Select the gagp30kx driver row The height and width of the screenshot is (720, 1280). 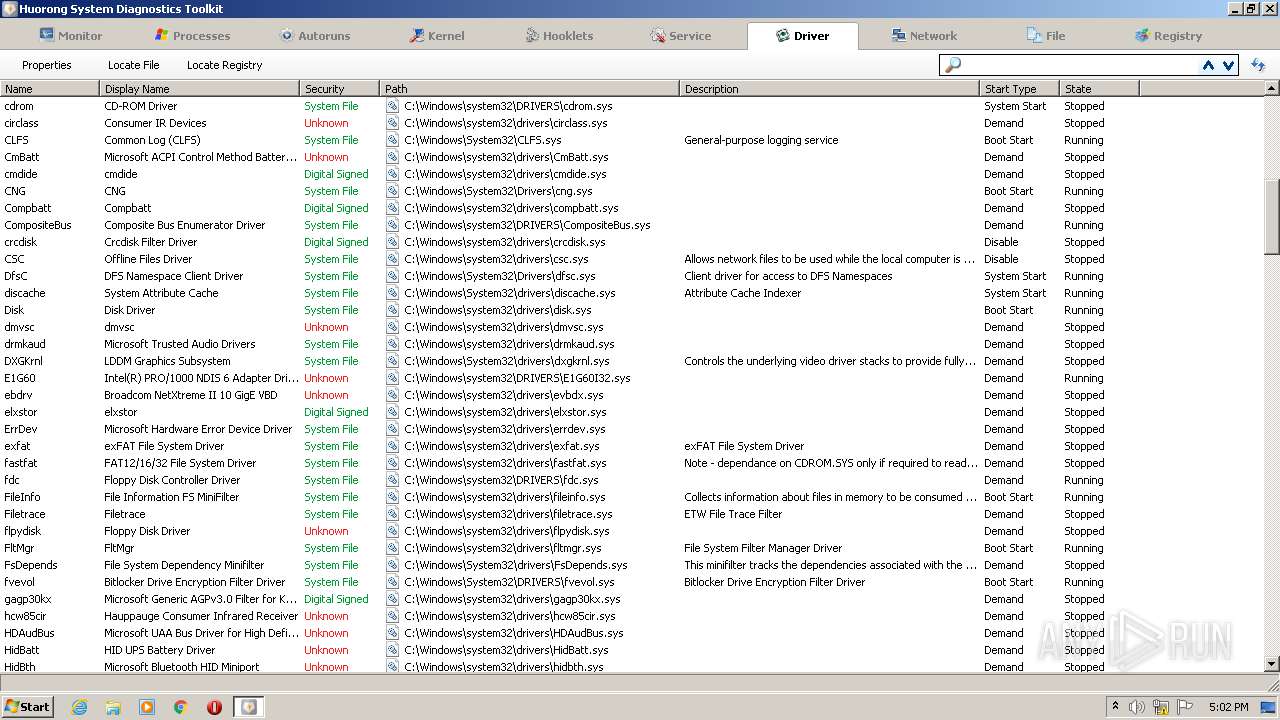[632, 599]
